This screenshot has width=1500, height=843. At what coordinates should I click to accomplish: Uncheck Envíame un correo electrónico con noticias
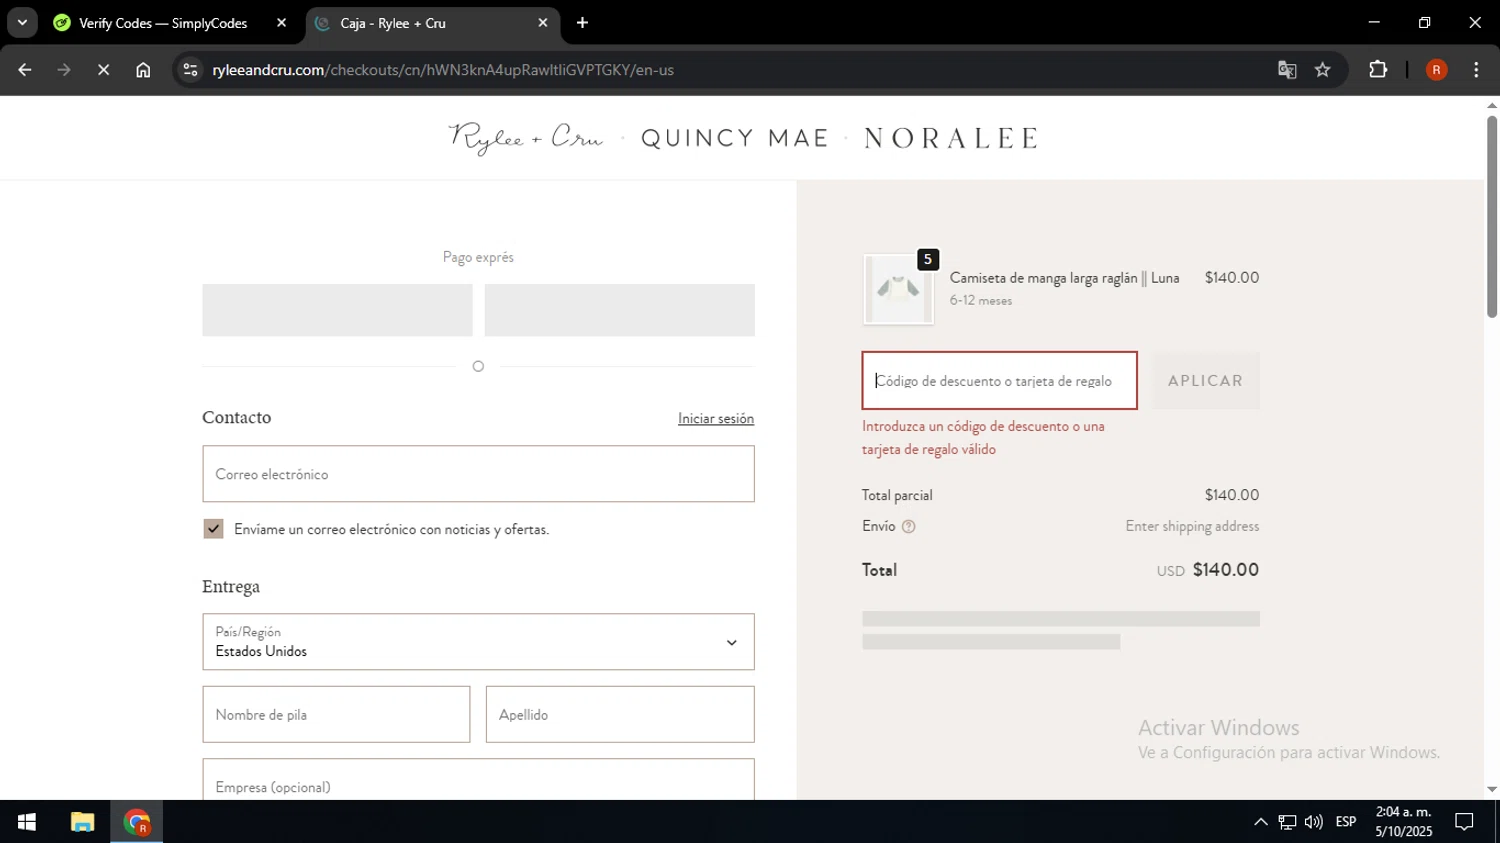click(x=213, y=529)
